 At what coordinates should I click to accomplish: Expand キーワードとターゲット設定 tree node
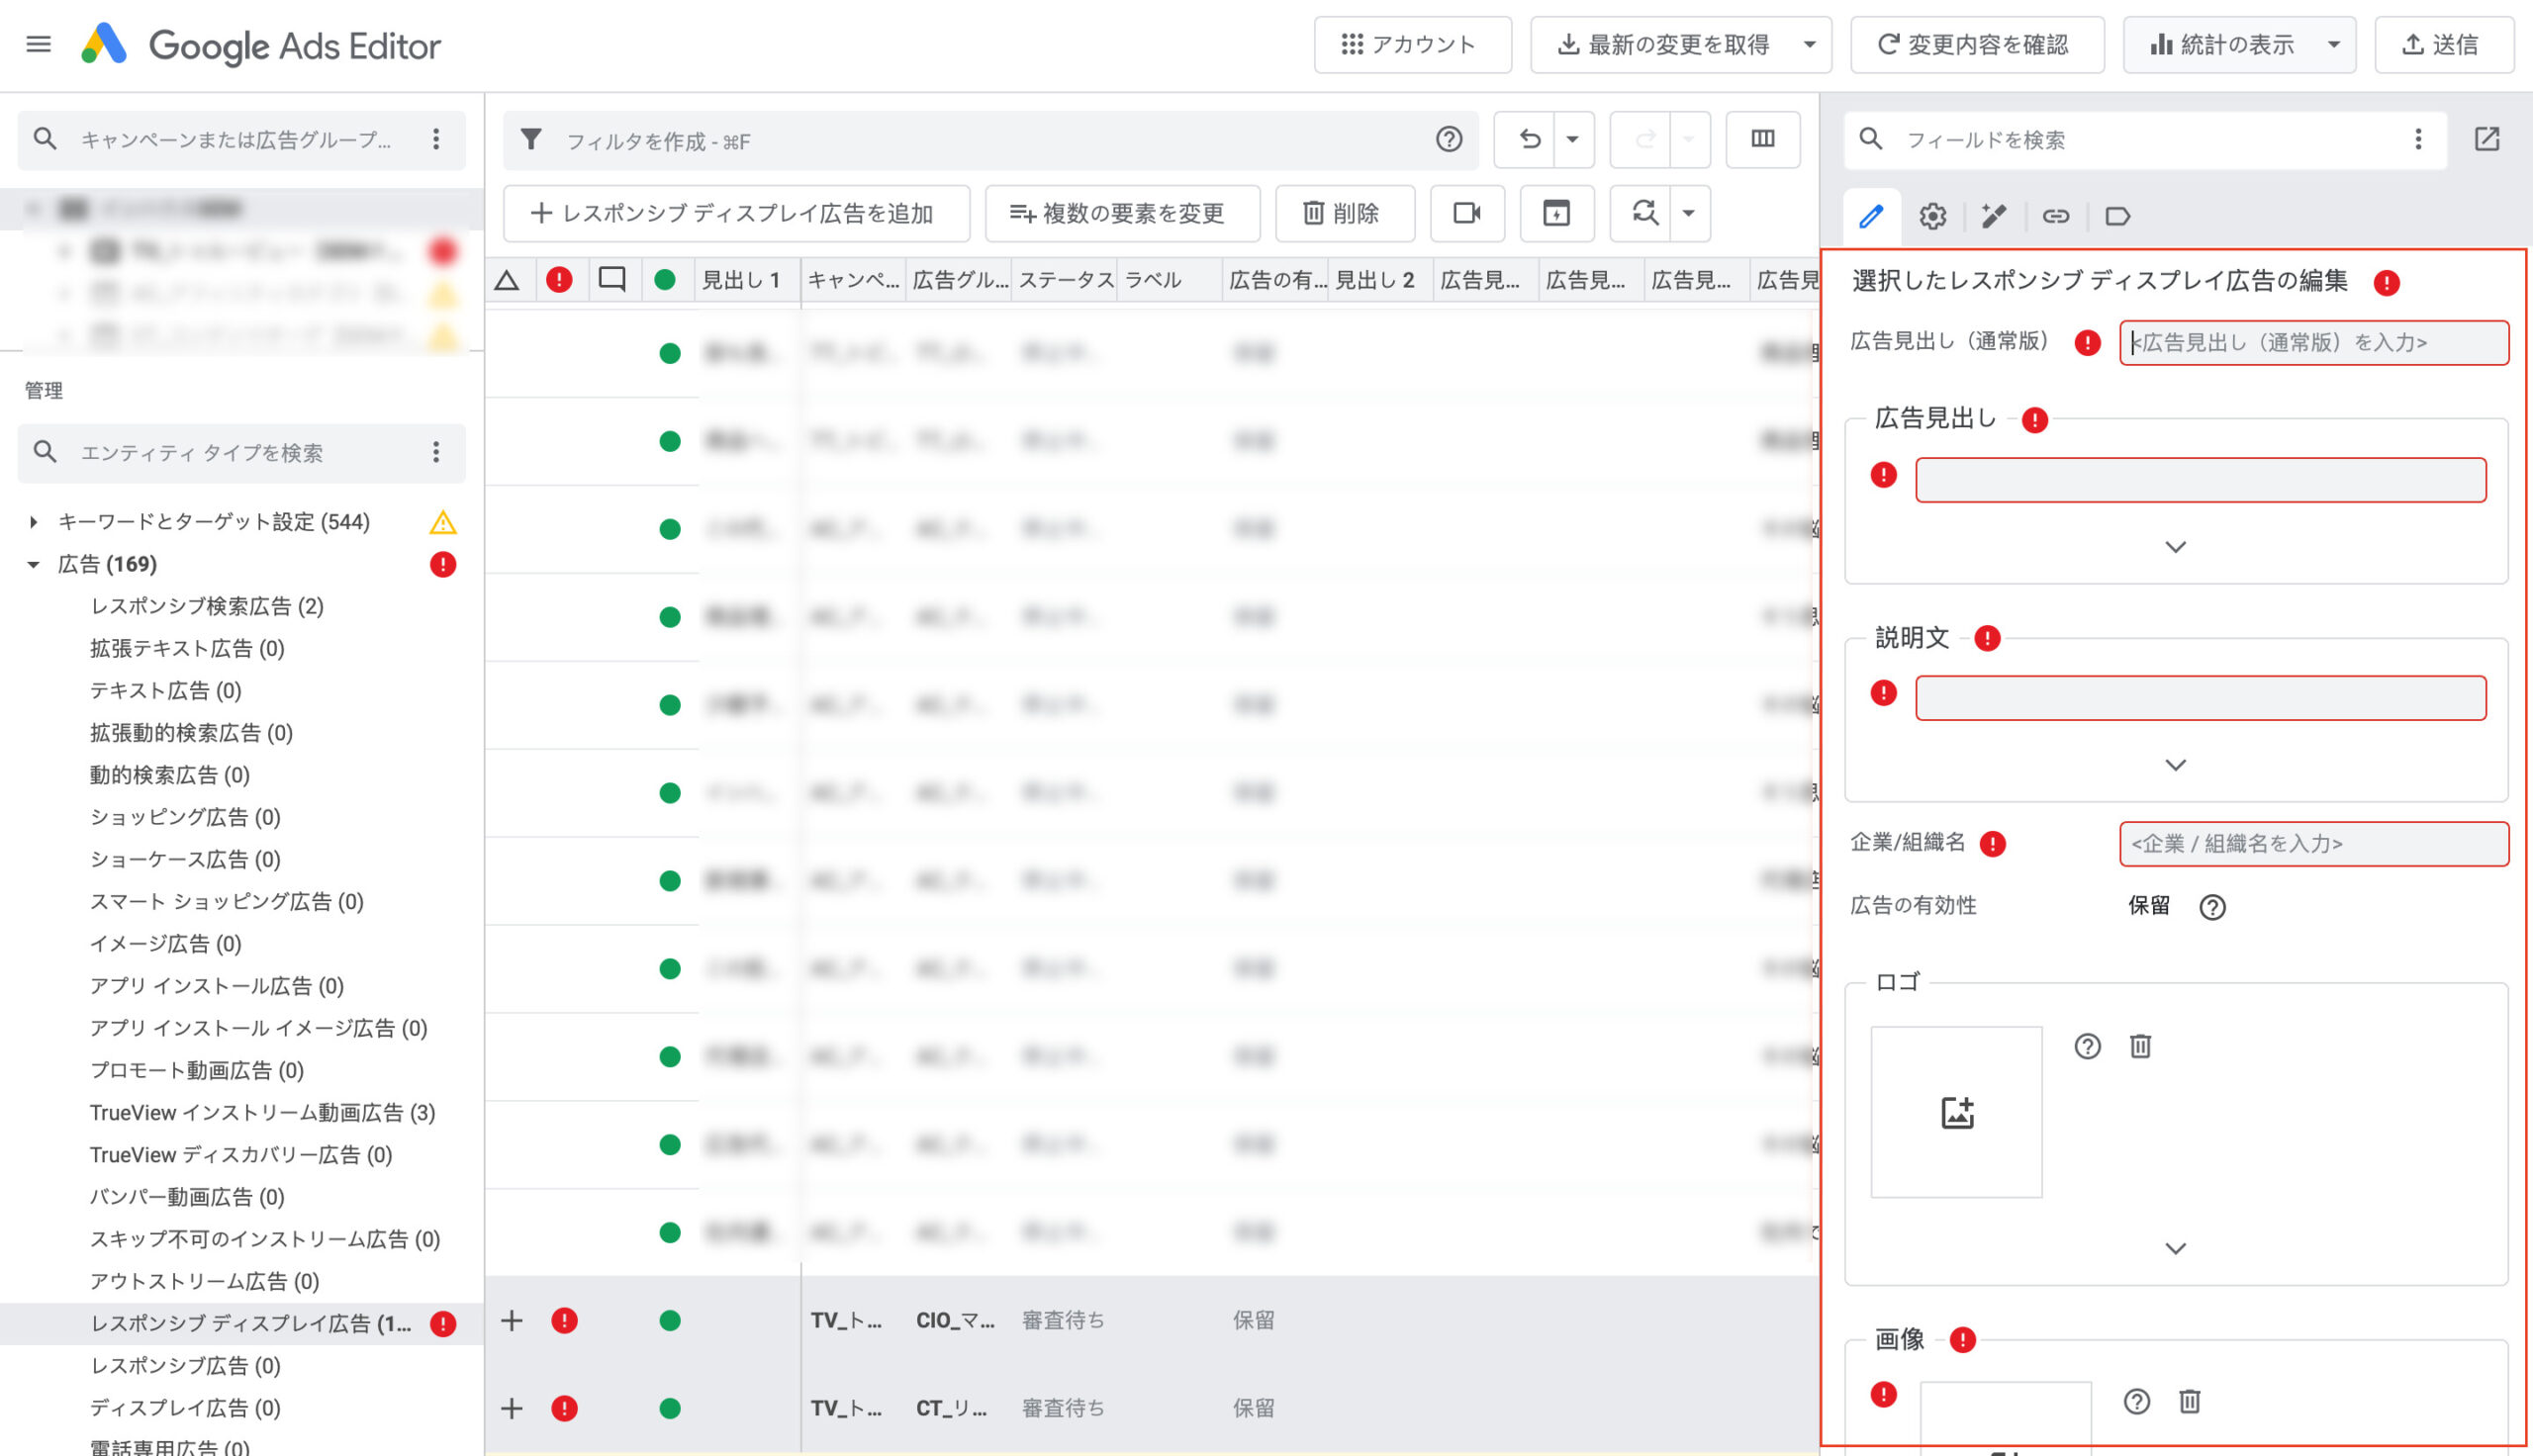tap(34, 522)
